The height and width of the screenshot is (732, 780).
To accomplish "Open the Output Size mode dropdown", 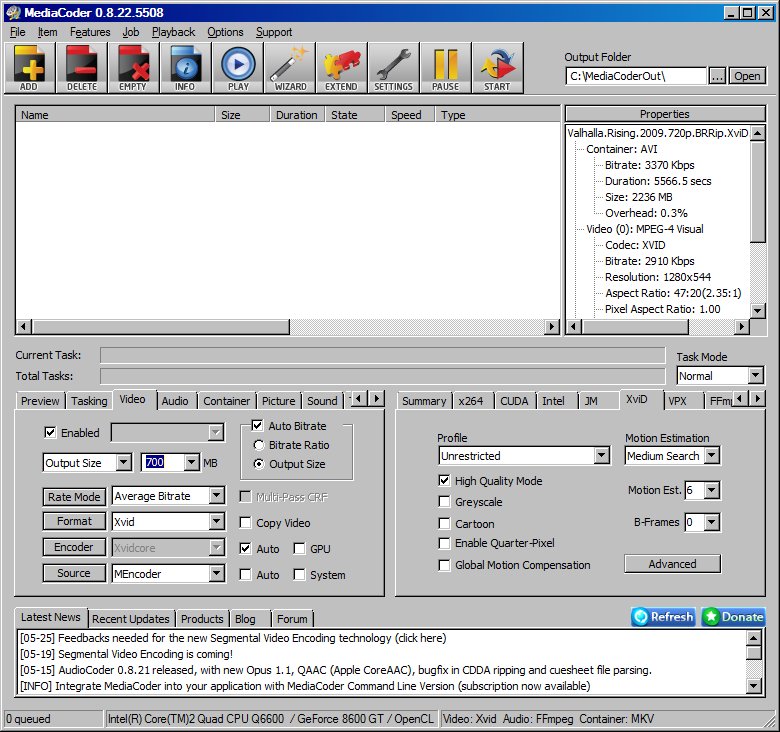I will 123,463.
